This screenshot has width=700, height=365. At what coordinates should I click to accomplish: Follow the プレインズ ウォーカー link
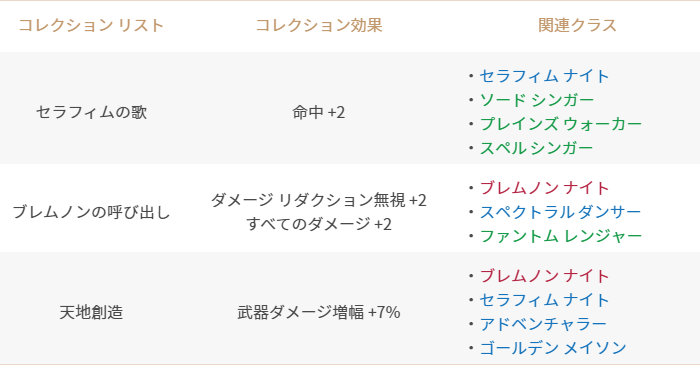click(561, 124)
